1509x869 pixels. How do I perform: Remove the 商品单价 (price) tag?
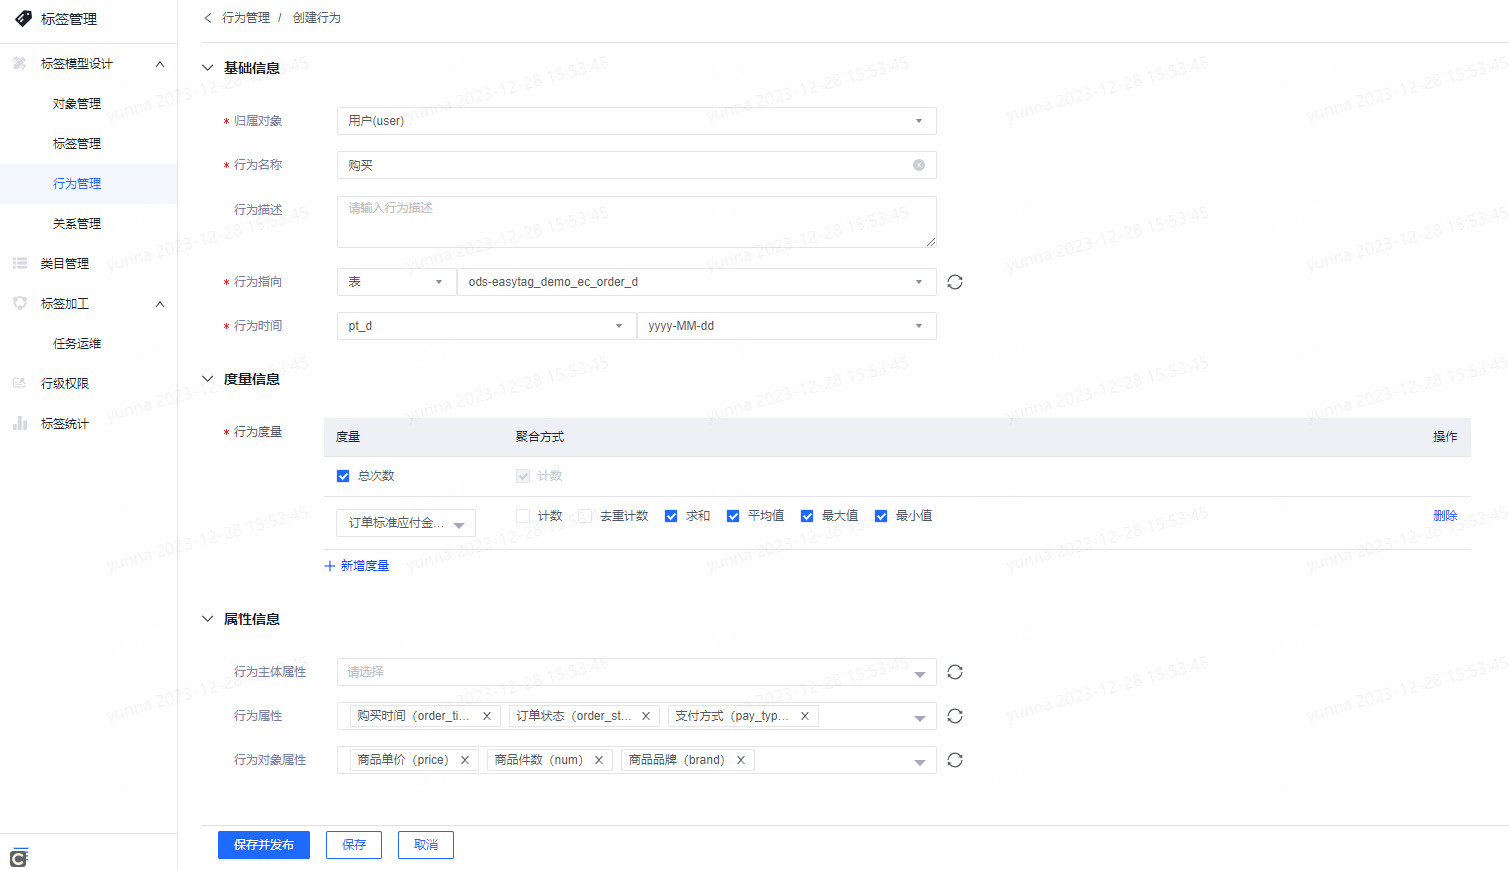(465, 760)
